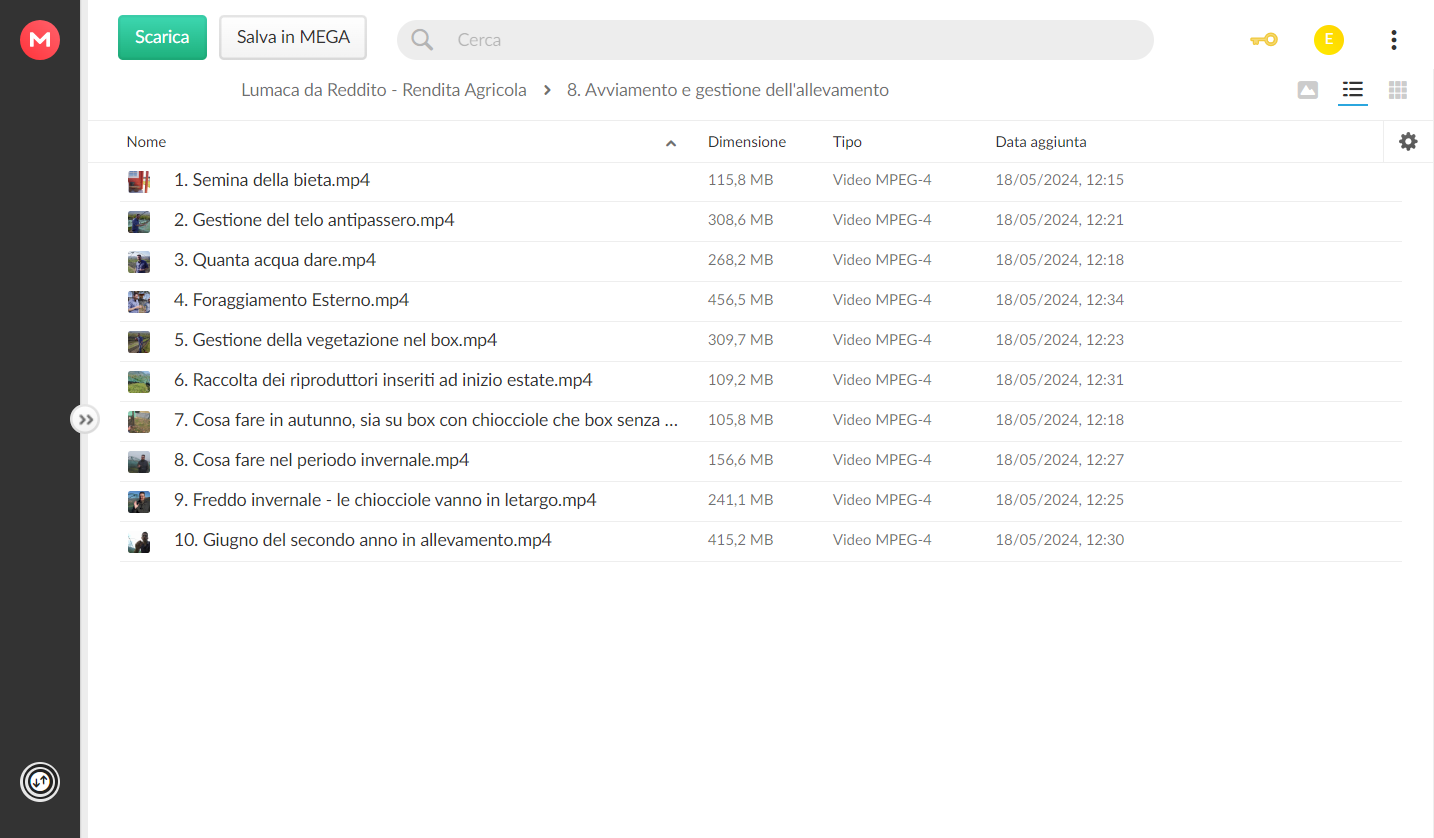Expand the collapsed left sidebar

[85, 420]
